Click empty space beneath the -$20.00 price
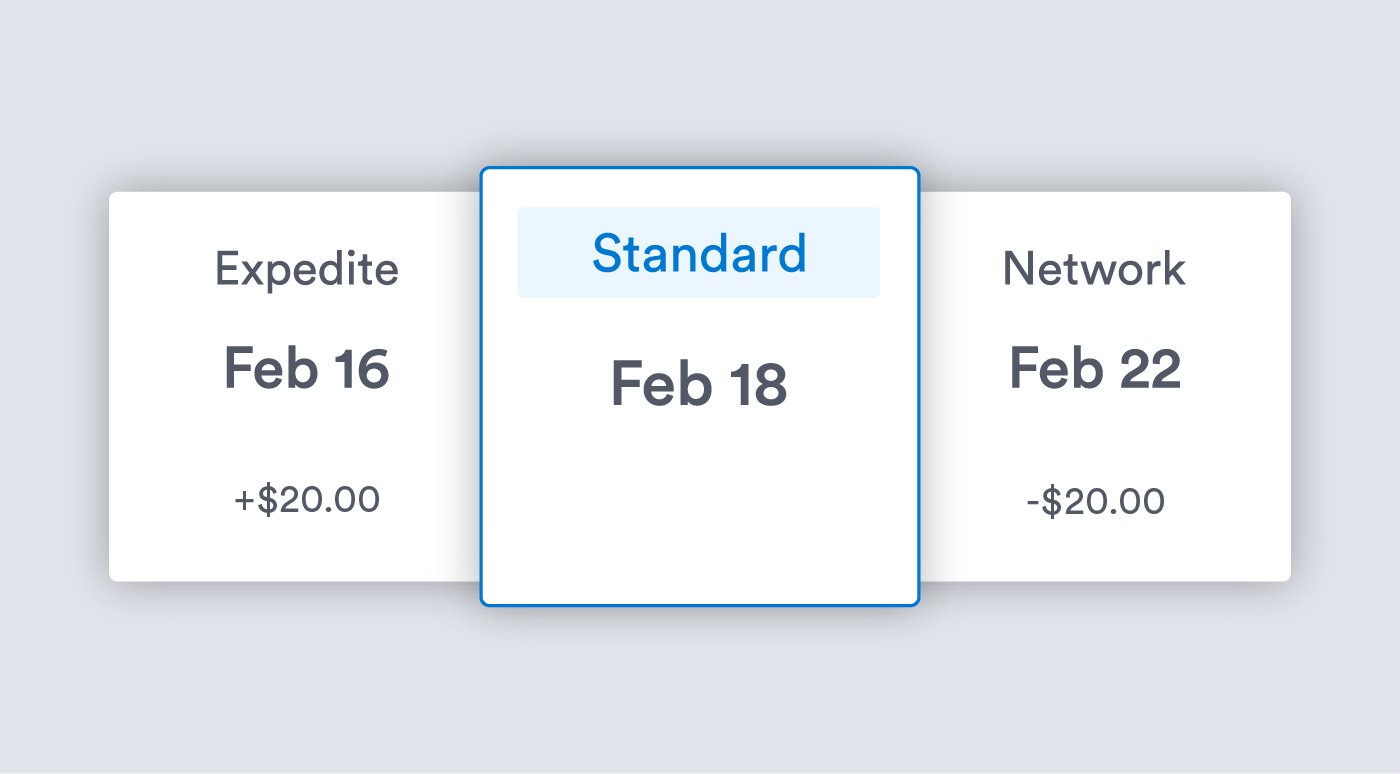The height and width of the screenshot is (774, 1400). [x=1094, y=548]
